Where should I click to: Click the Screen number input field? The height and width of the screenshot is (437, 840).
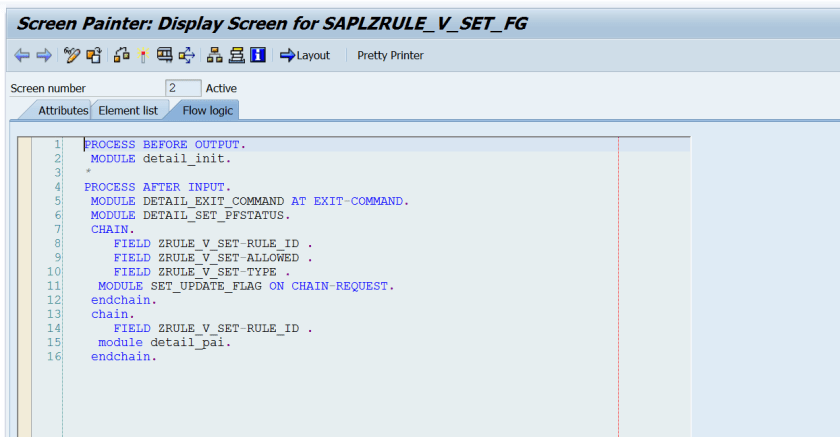[x=183, y=88]
